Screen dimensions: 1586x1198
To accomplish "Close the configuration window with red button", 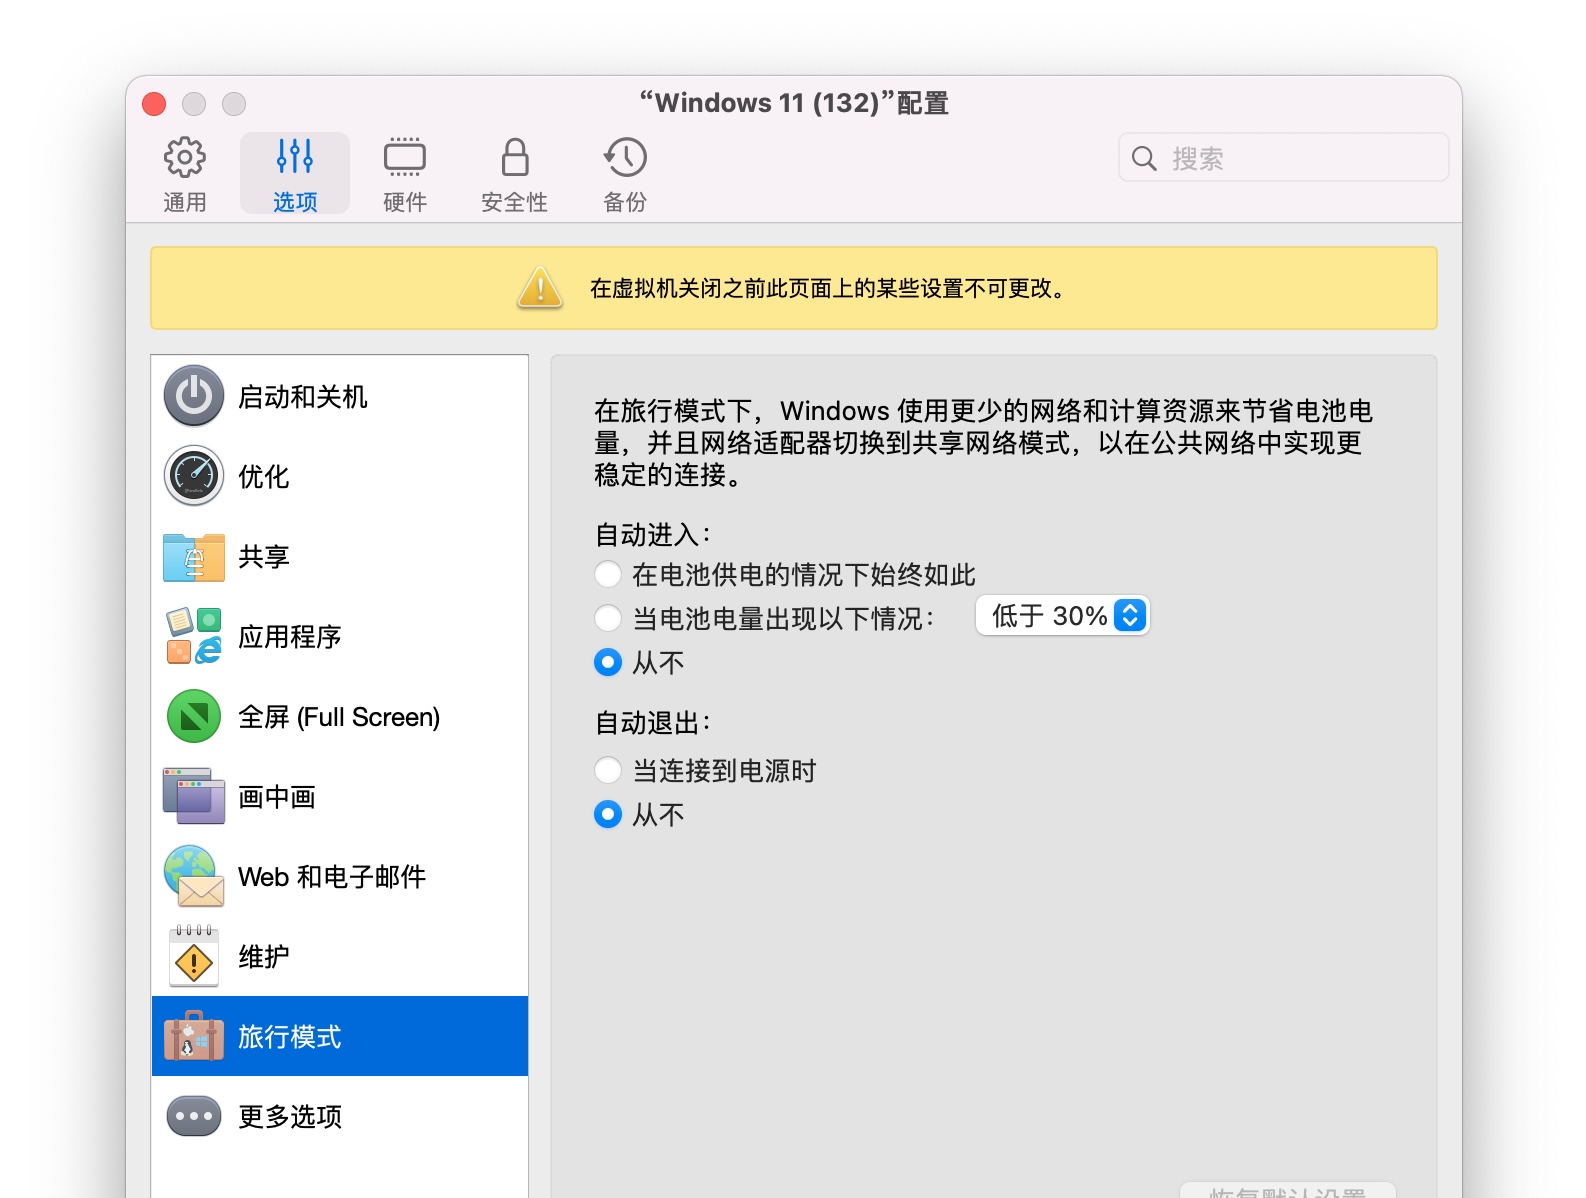I will click(x=154, y=104).
